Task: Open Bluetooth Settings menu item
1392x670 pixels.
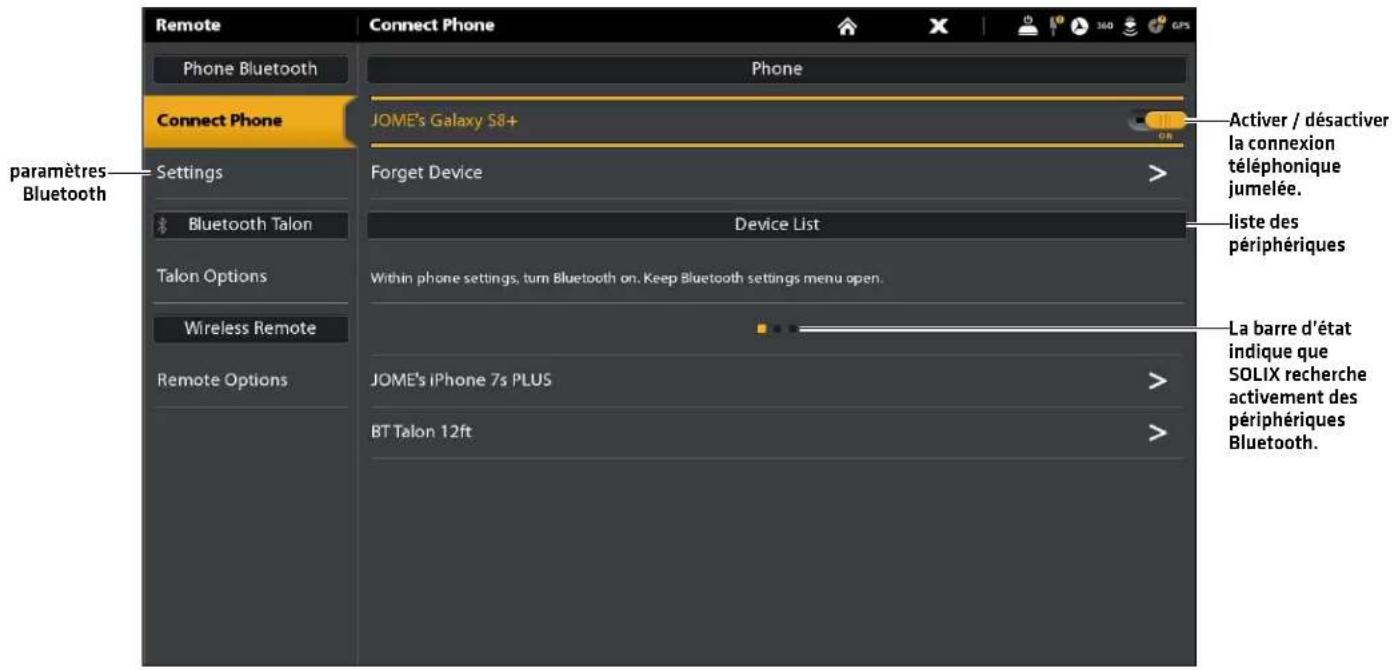Action: pyautogui.click(x=250, y=173)
